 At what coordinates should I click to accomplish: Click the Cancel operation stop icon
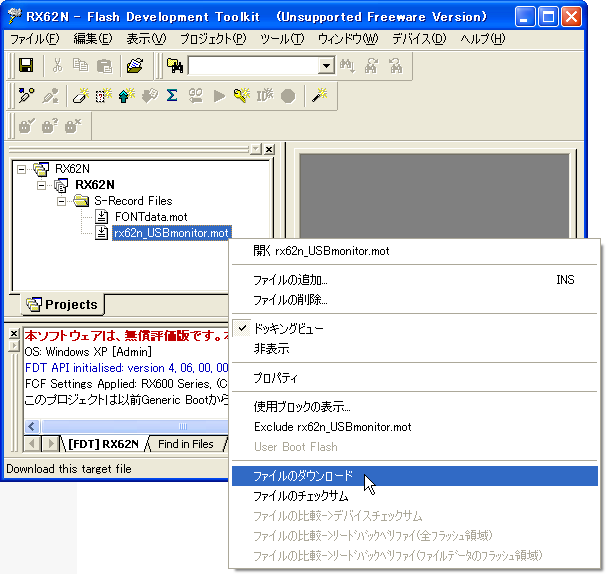[x=288, y=96]
